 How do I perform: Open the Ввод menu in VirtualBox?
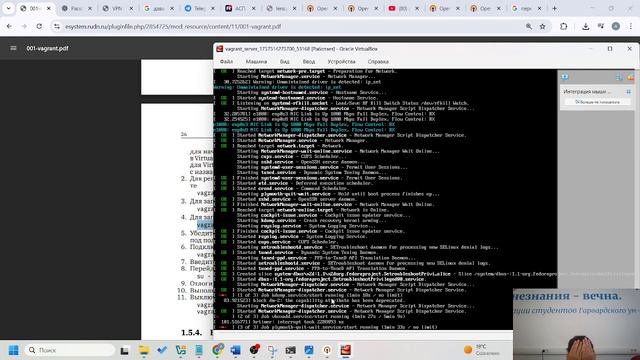tap(309, 62)
